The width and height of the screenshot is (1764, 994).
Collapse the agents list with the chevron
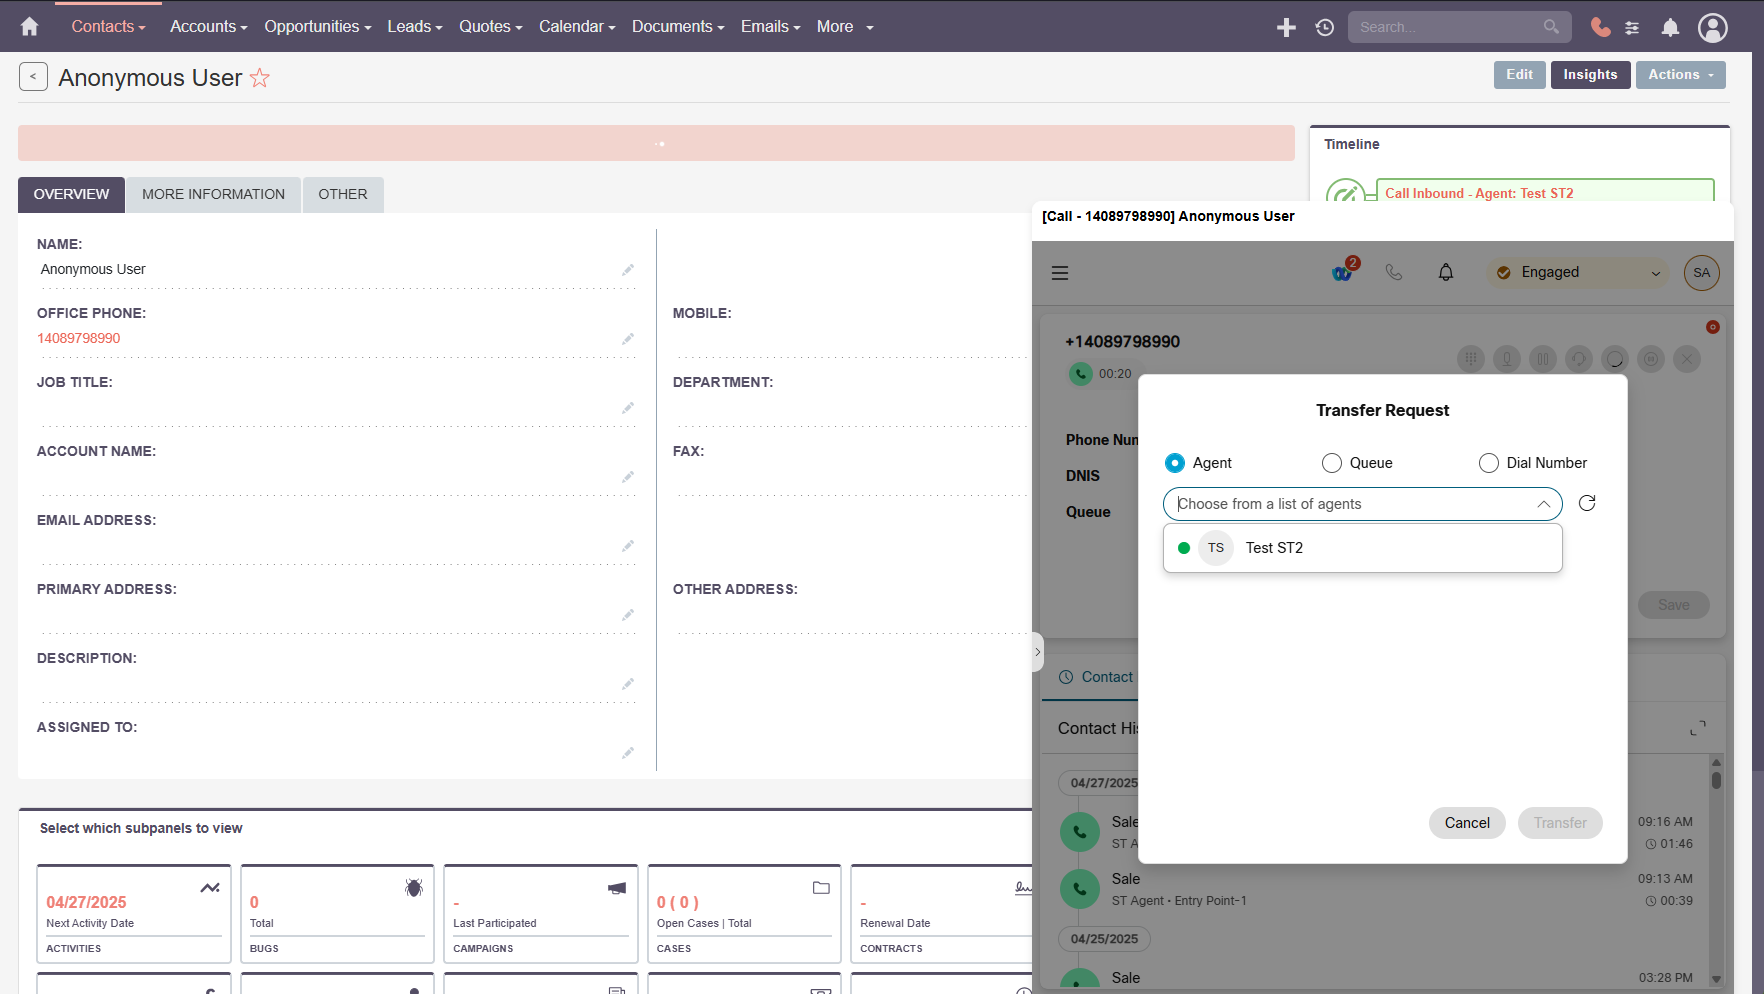1544,504
